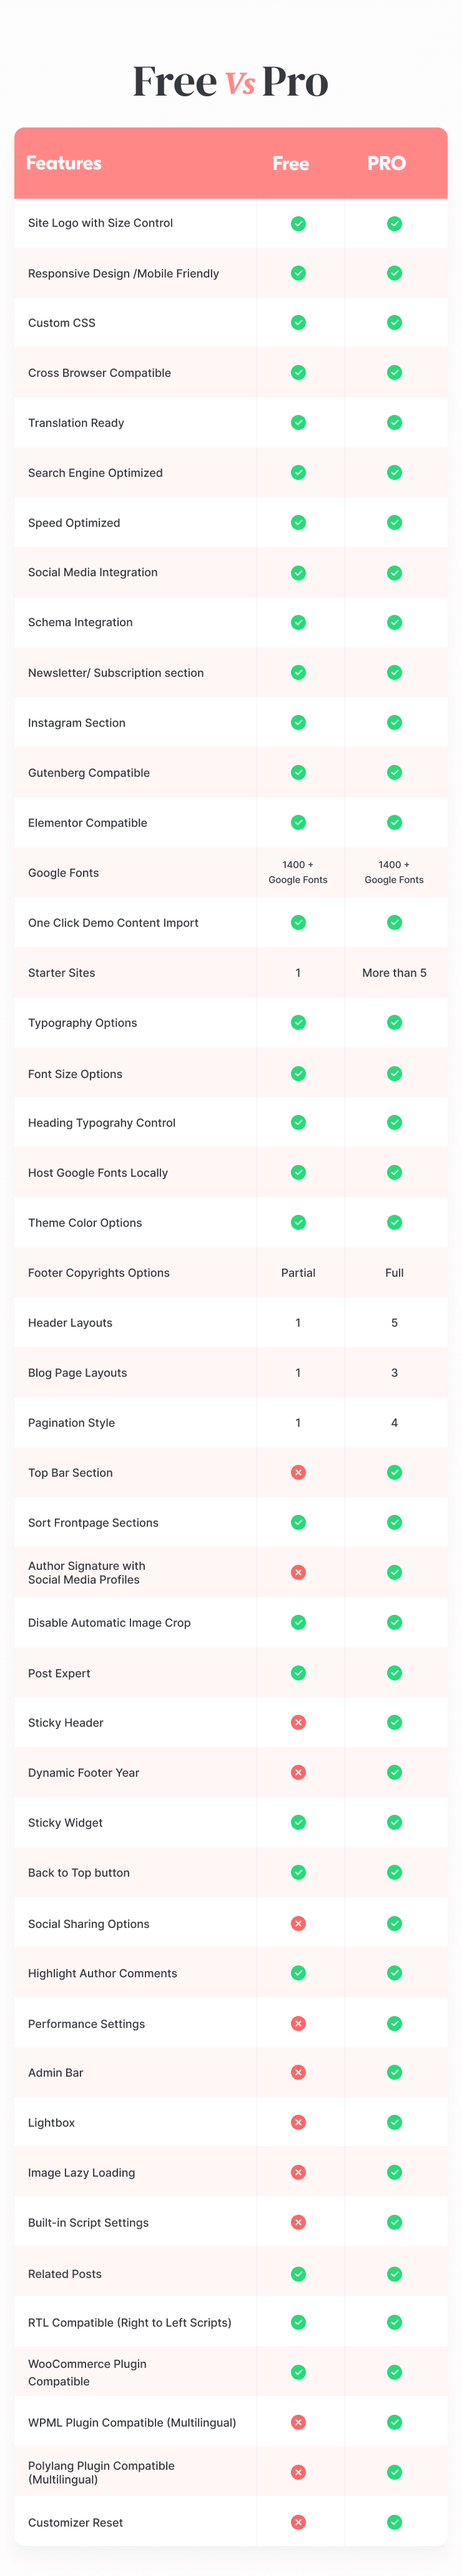
Task: Click the Pro checkmark for Sticky Header
Action: pyautogui.click(x=394, y=1722)
